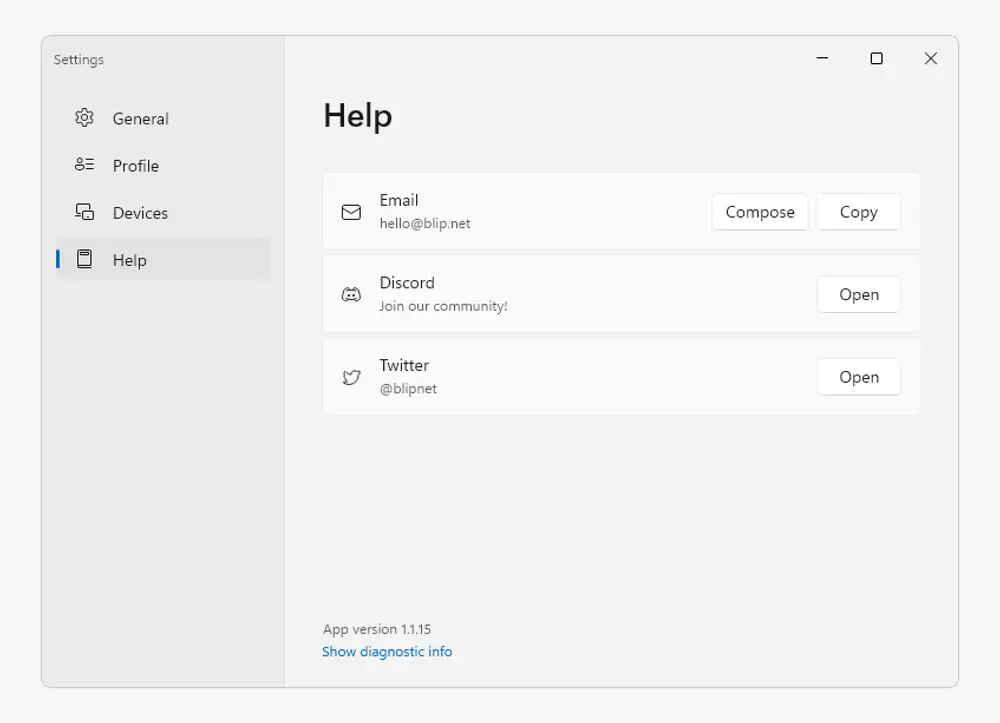Click the App version 1.1.15 text
This screenshot has height=723, width=1000.
(377, 629)
